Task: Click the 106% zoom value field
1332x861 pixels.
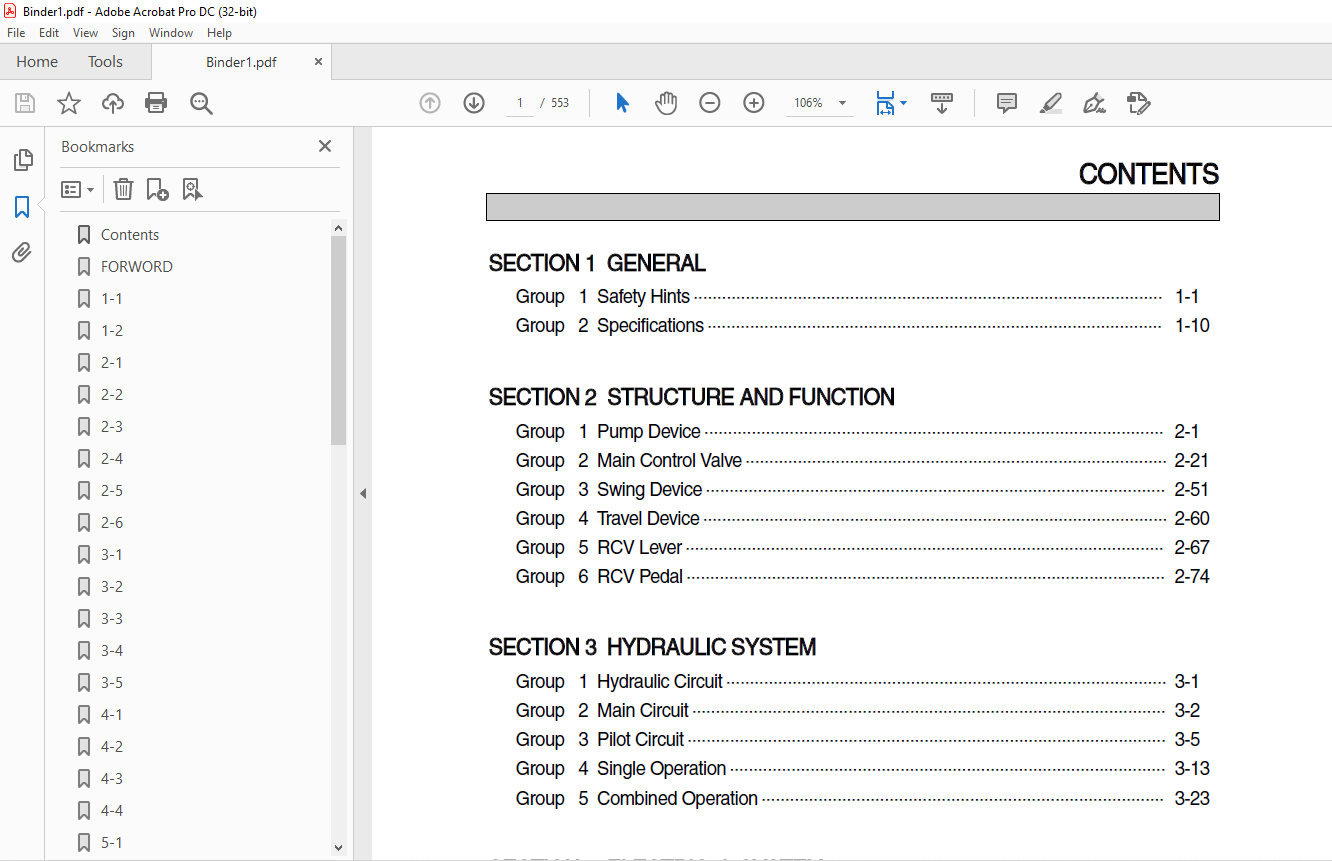Action: pyautogui.click(x=808, y=103)
